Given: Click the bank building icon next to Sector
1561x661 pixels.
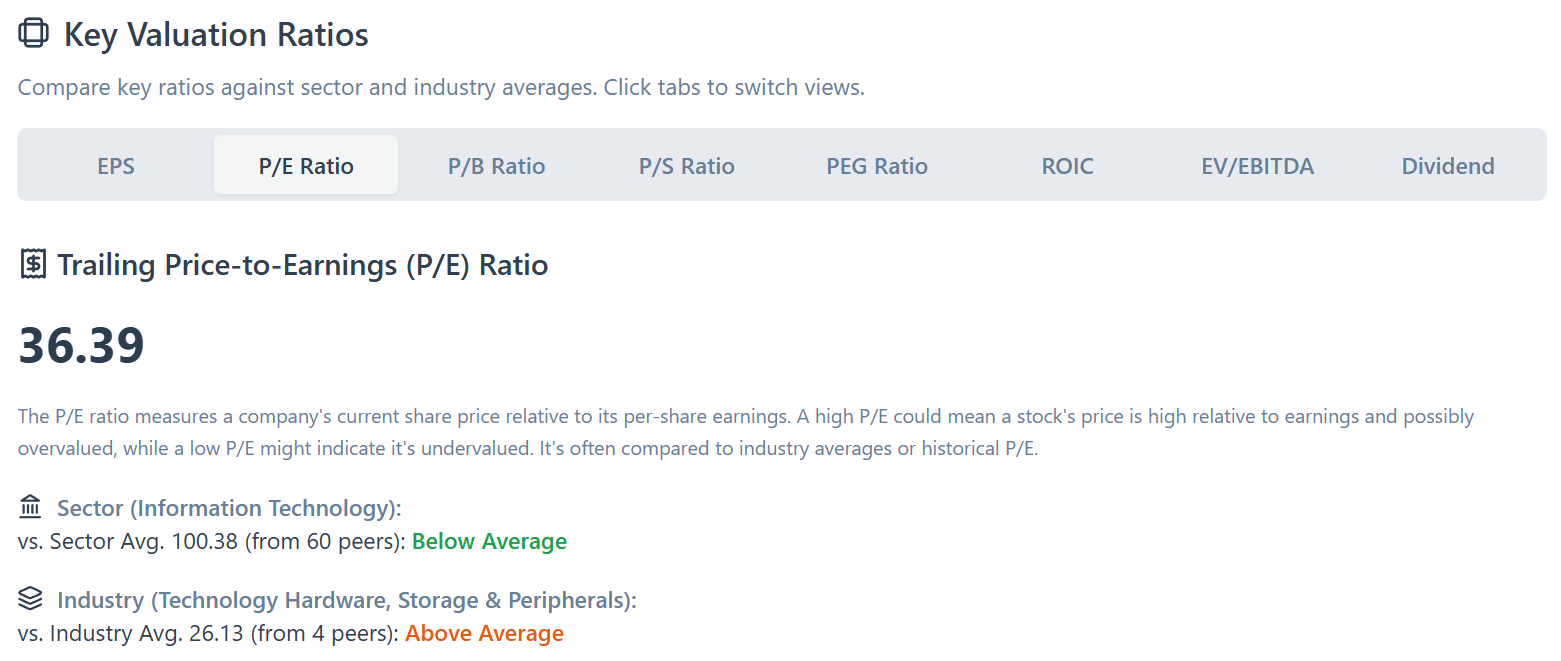Looking at the screenshot, I should pyautogui.click(x=30, y=508).
